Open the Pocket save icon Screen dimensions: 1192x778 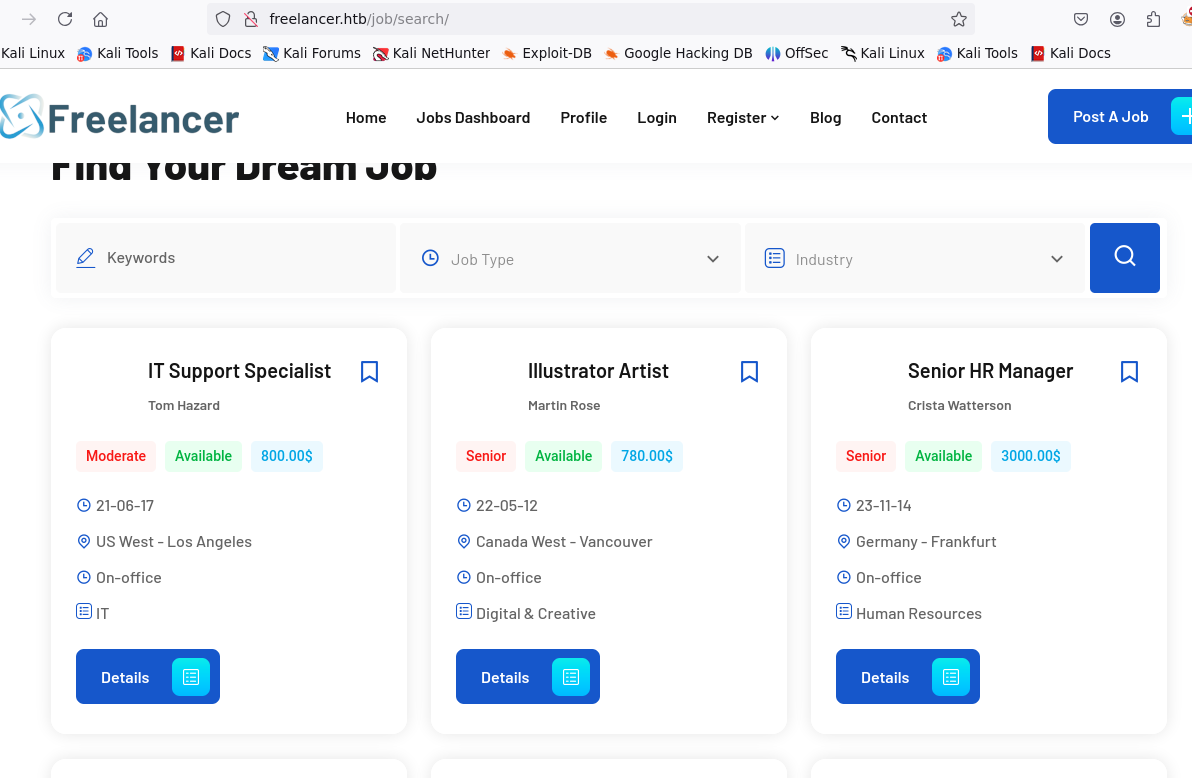(x=1081, y=19)
